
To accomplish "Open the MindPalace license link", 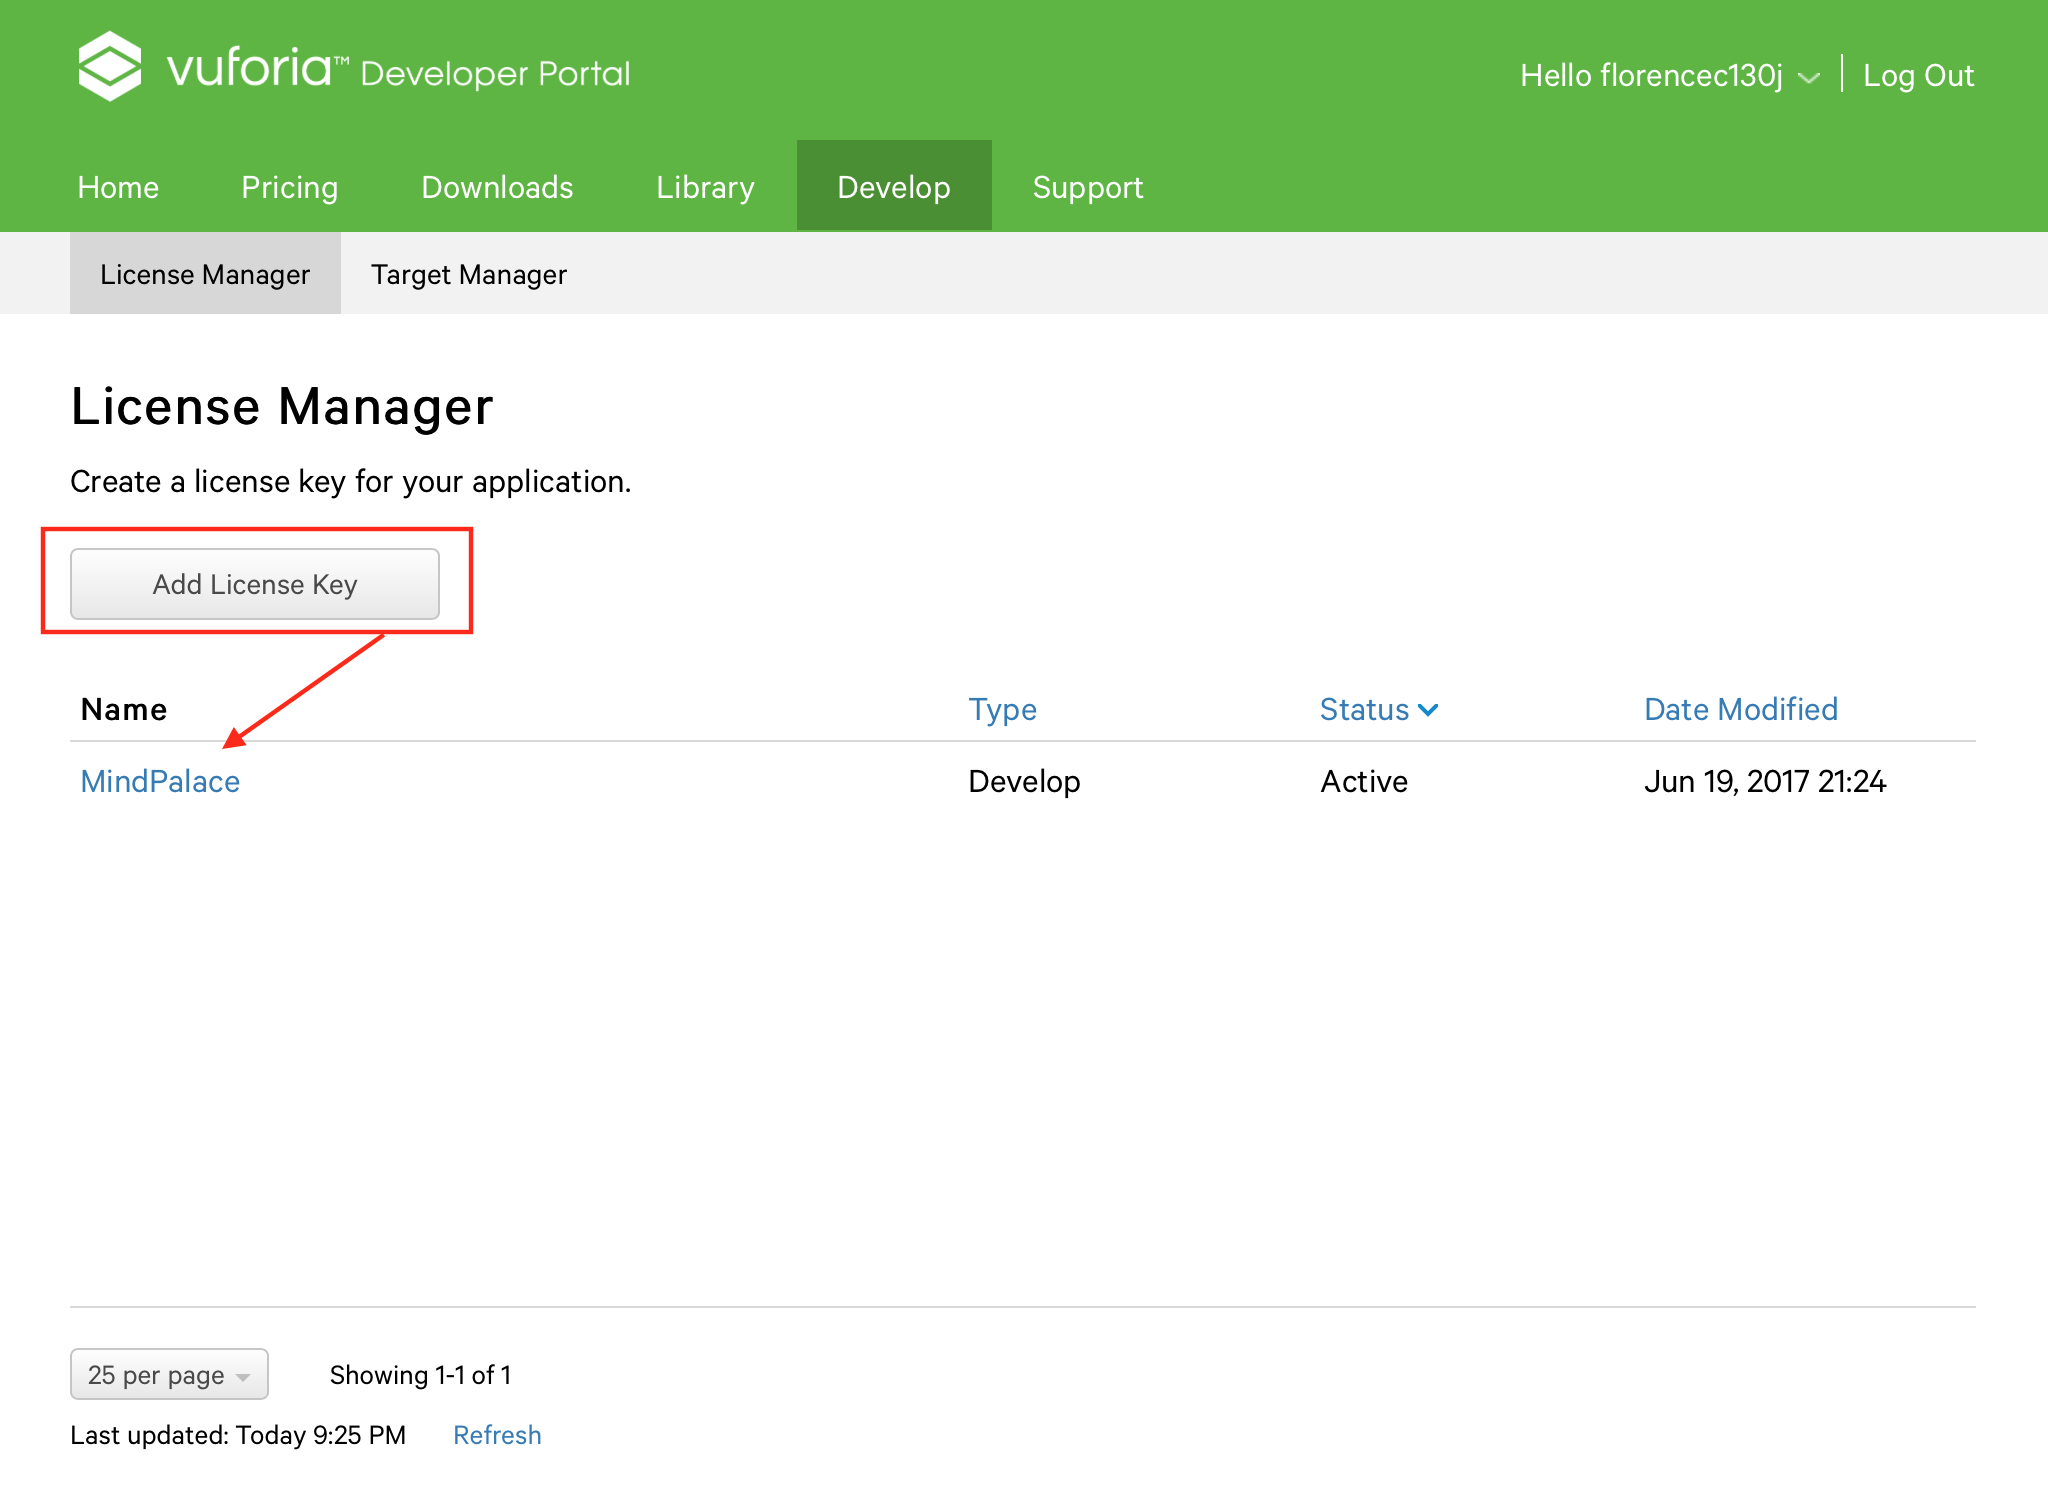I will 157,781.
